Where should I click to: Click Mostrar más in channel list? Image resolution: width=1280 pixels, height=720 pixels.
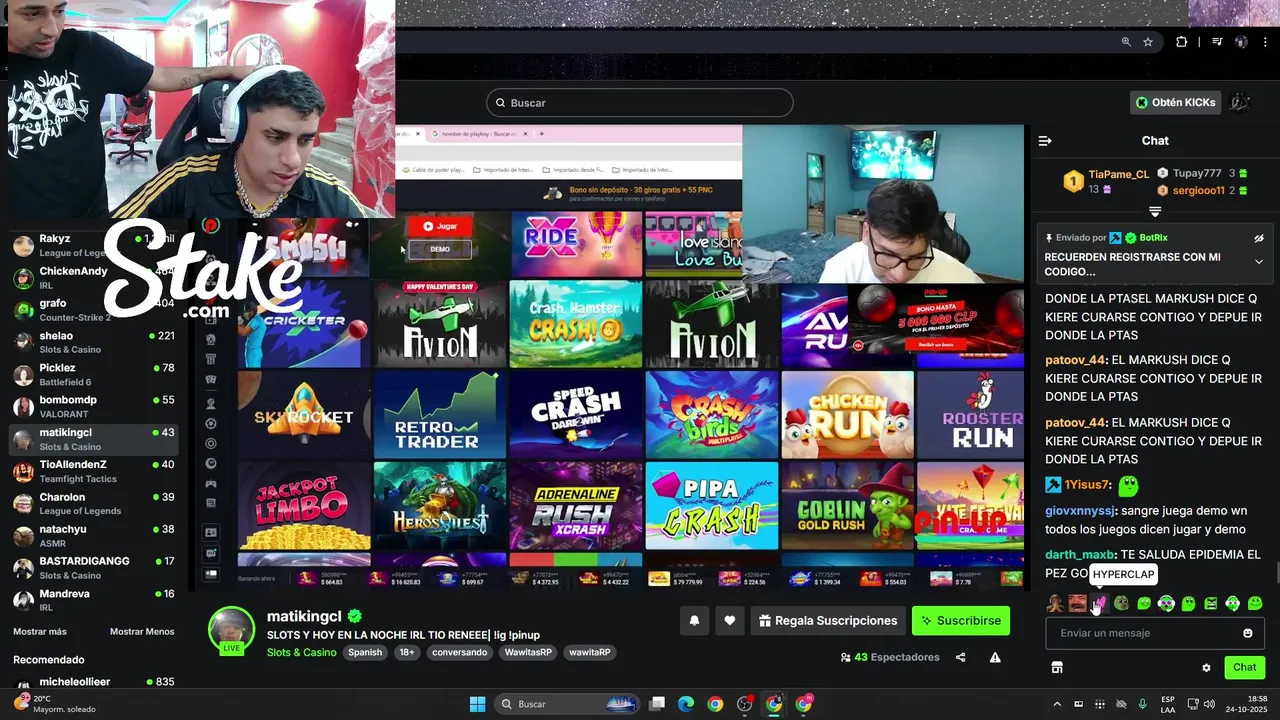(x=40, y=632)
